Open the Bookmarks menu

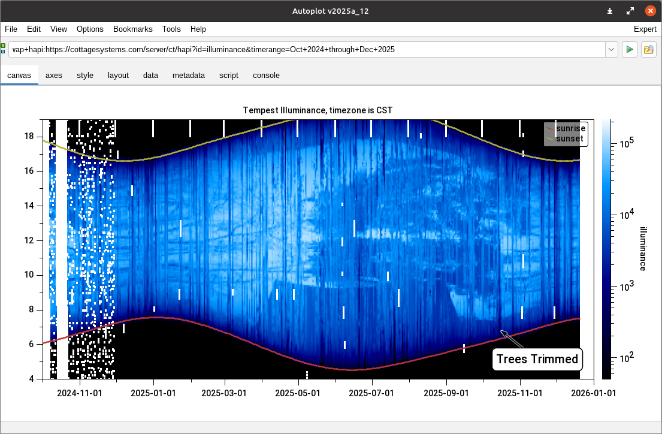133,30
